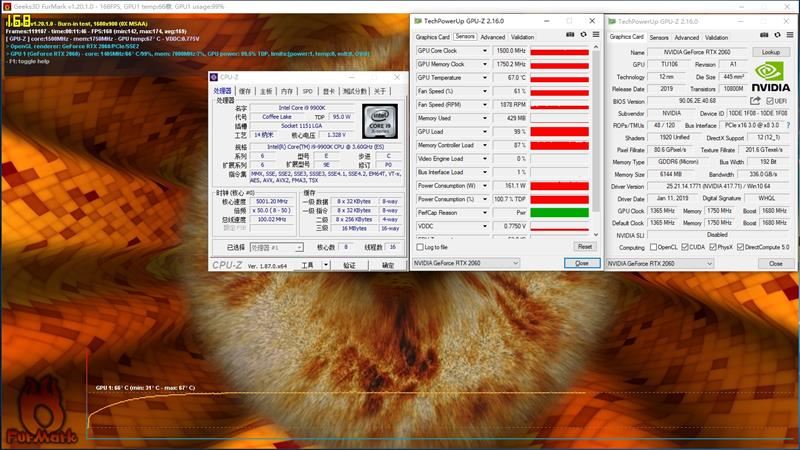Click the screenshot camera icon in the GPU-Z sensors window

pos(570,35)
